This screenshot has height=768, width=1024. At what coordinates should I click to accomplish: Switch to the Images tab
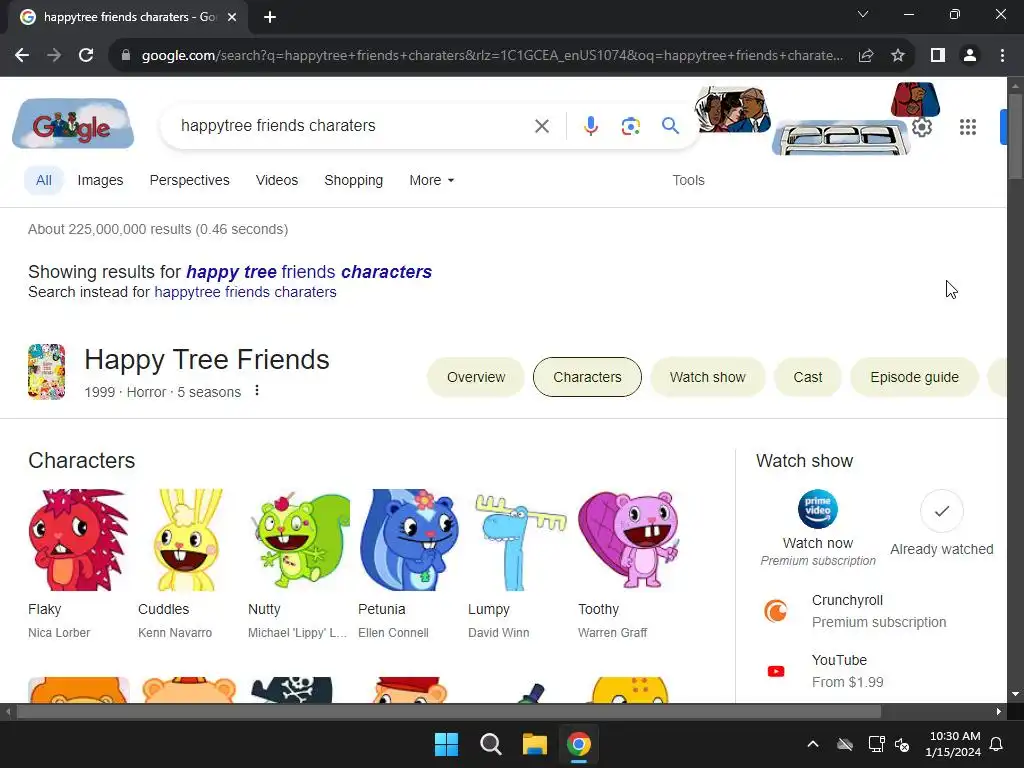coord(100,180)
